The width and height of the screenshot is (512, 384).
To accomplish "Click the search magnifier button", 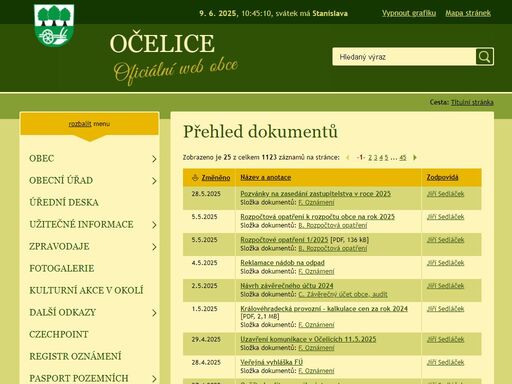I will tap(484, 57).
